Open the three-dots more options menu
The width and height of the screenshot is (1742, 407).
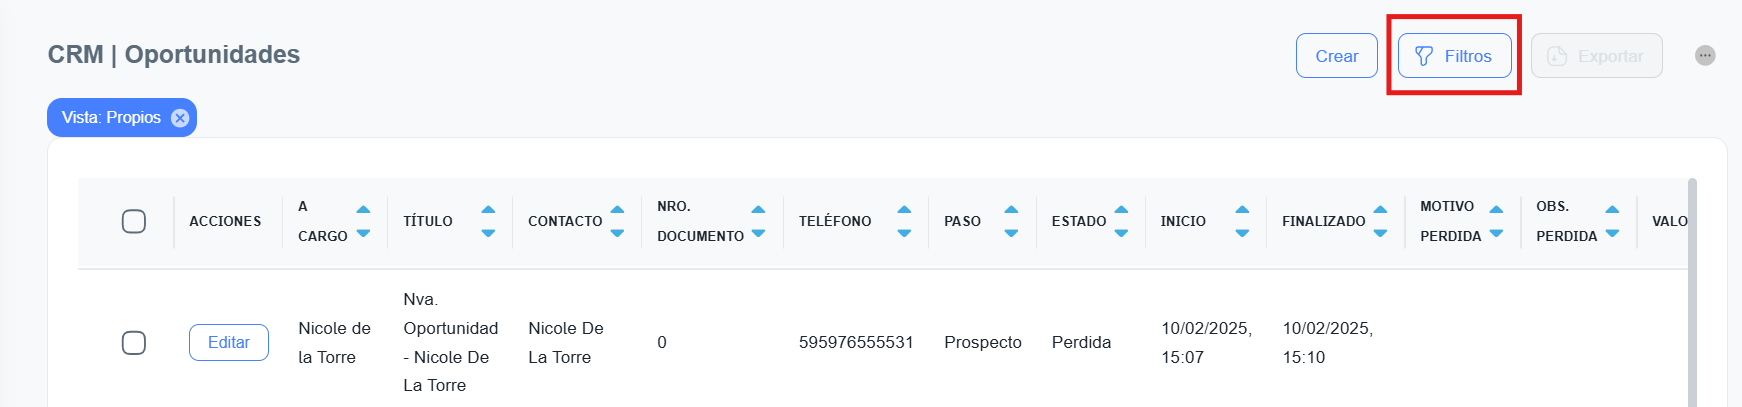(1705, 56)
